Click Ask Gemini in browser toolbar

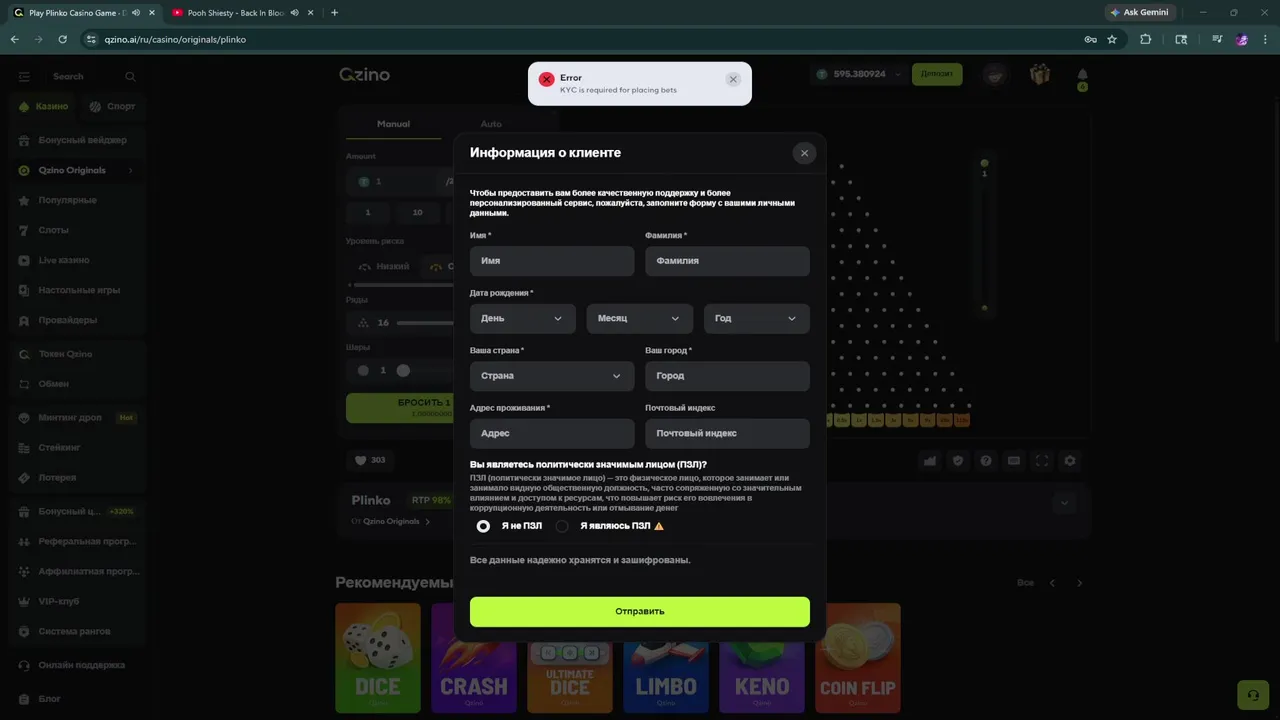[1138, 13]
